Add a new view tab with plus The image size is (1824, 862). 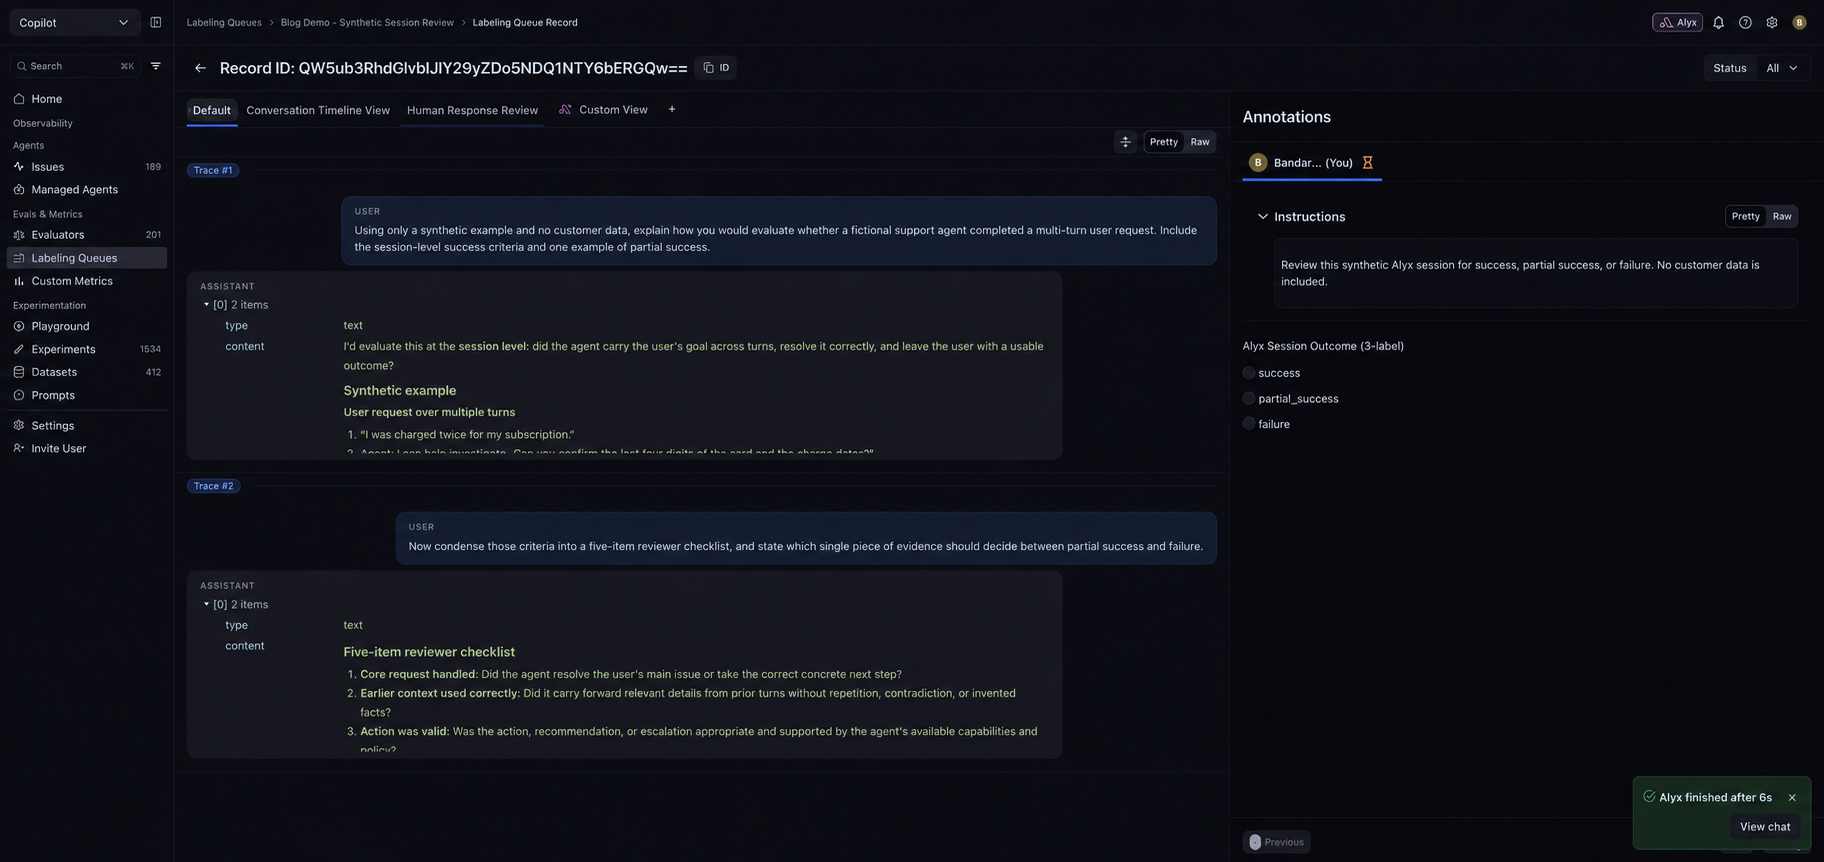click(672, 109)
